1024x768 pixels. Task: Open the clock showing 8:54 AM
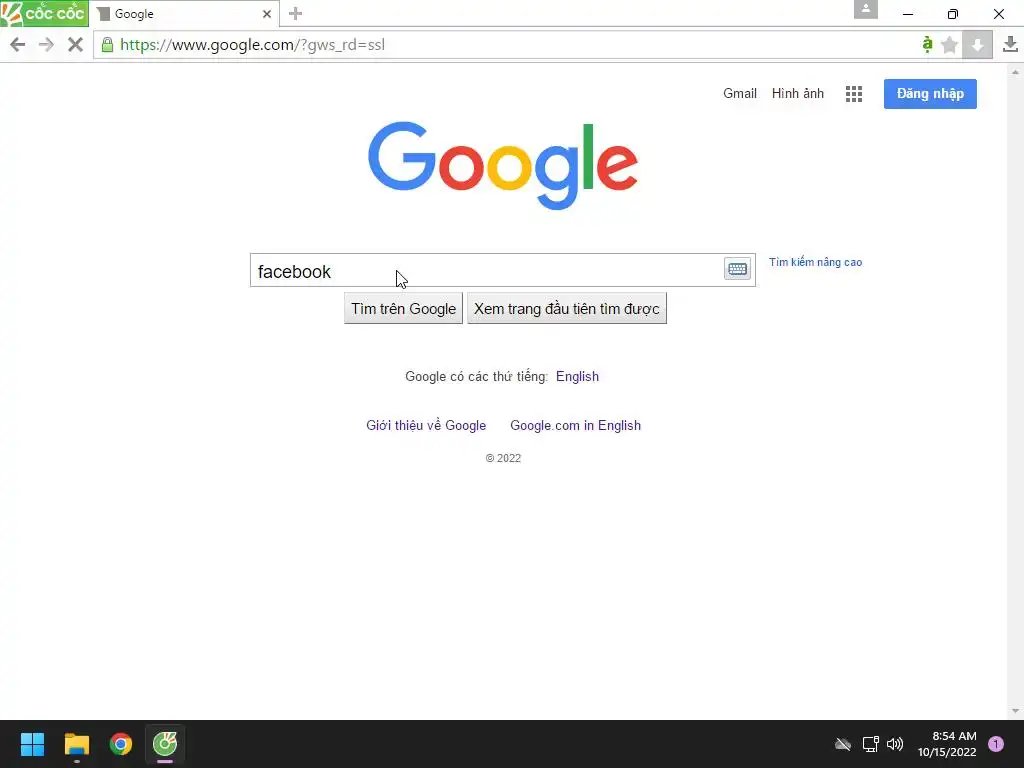tap(947, 744)
